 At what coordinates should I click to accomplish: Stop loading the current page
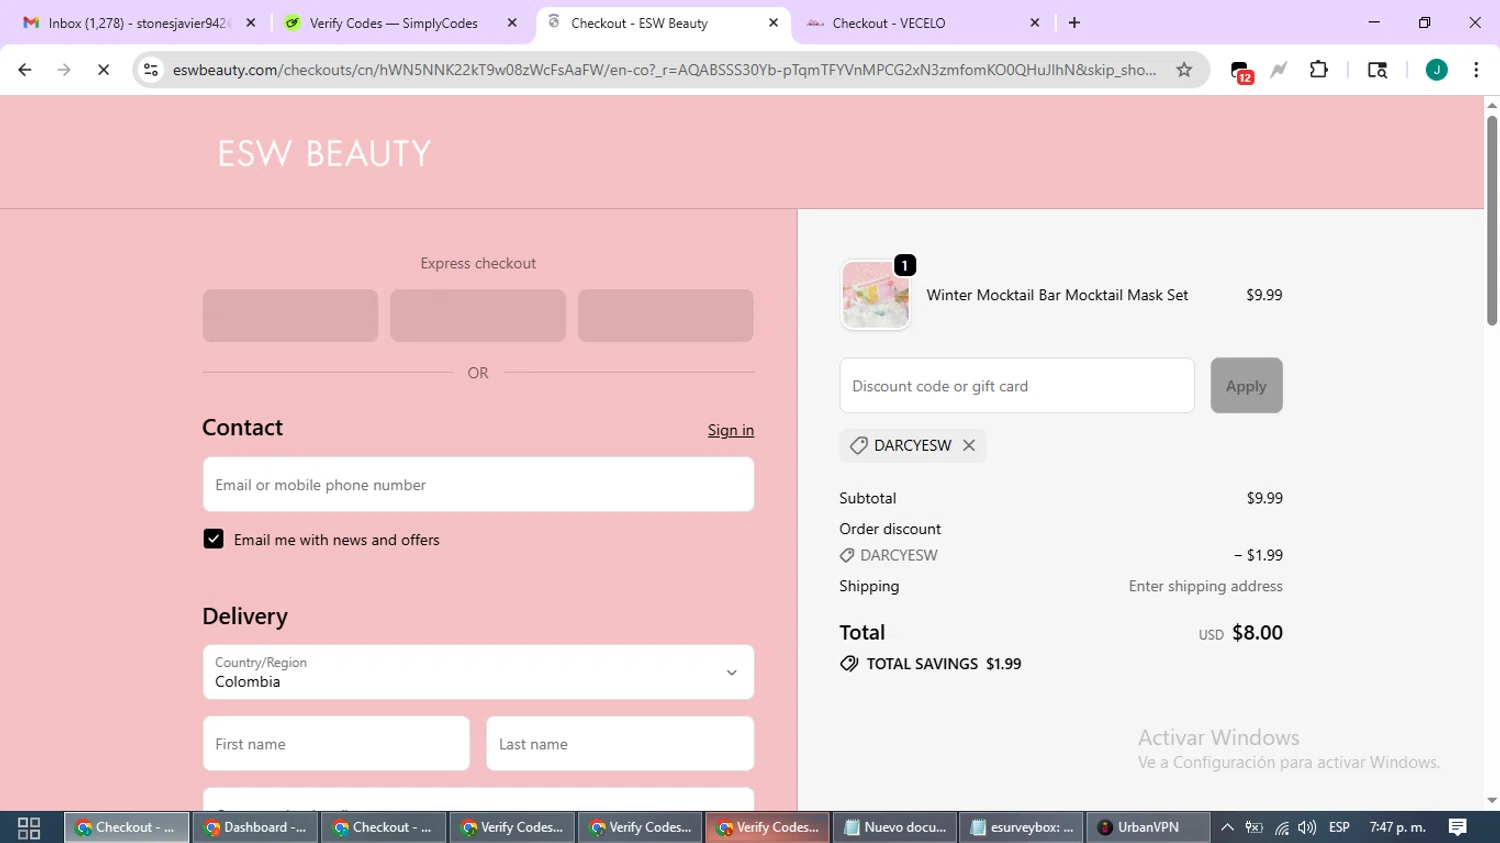click(103, 70)
